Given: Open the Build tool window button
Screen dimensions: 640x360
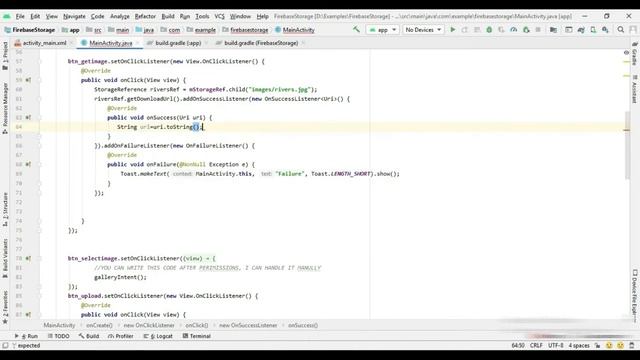Looking at the screenshot, I should click(89, 336).
